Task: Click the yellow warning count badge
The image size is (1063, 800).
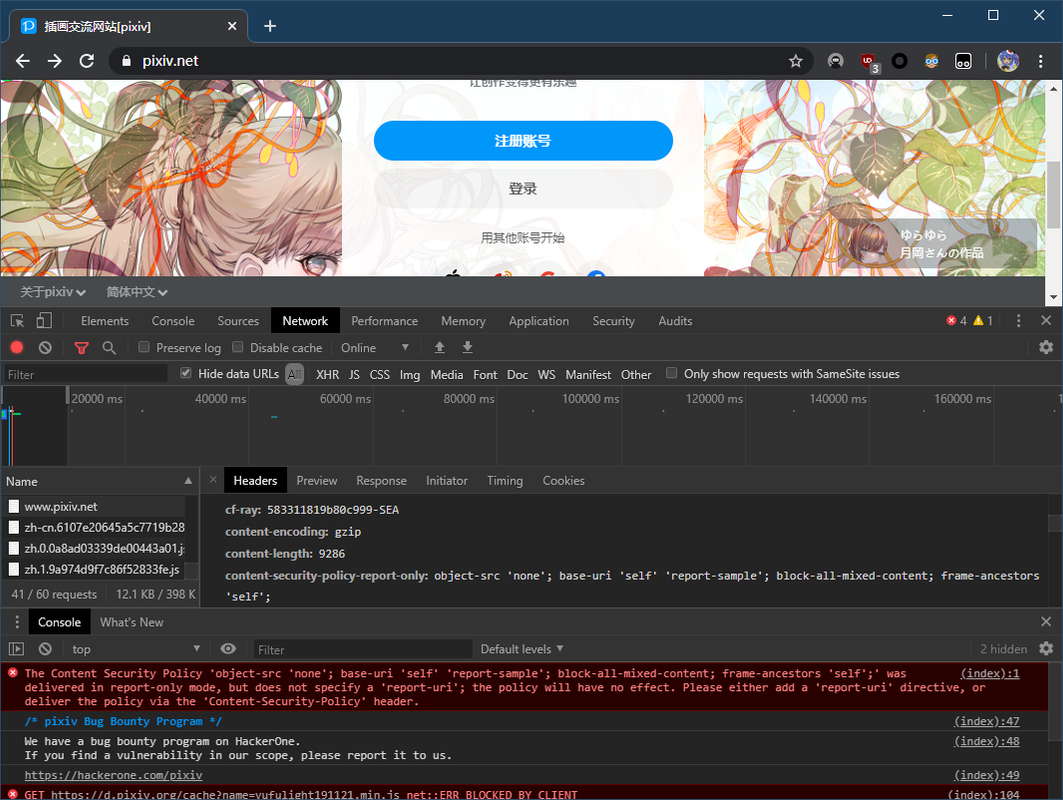Action: point(983,321)
